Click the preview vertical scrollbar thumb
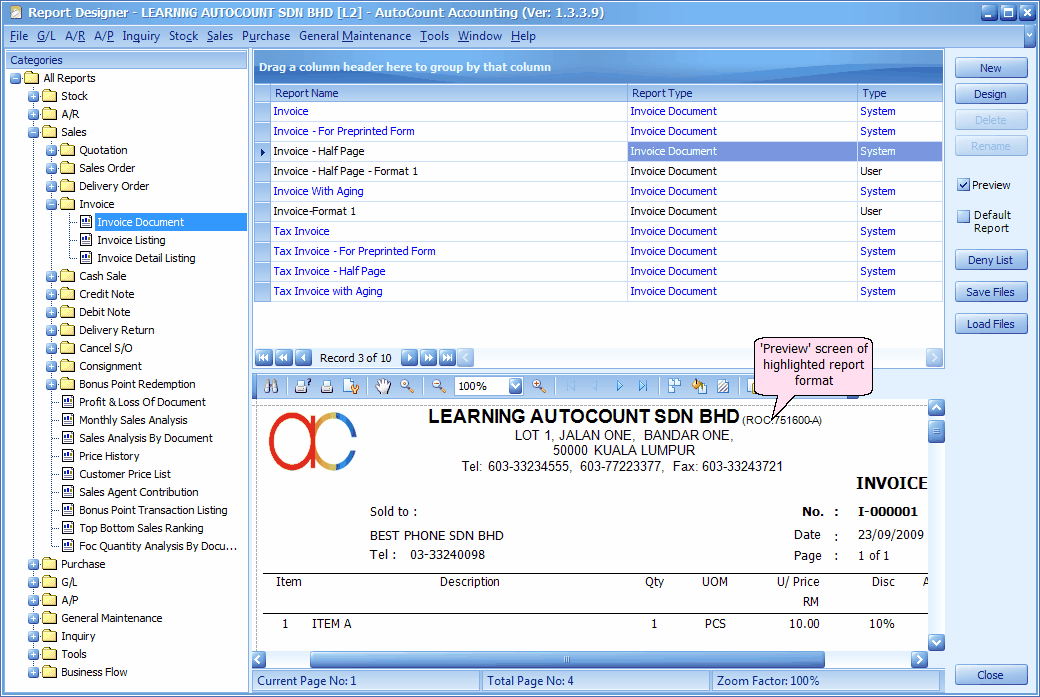1040x697 pixels. [x=936, y=432]
